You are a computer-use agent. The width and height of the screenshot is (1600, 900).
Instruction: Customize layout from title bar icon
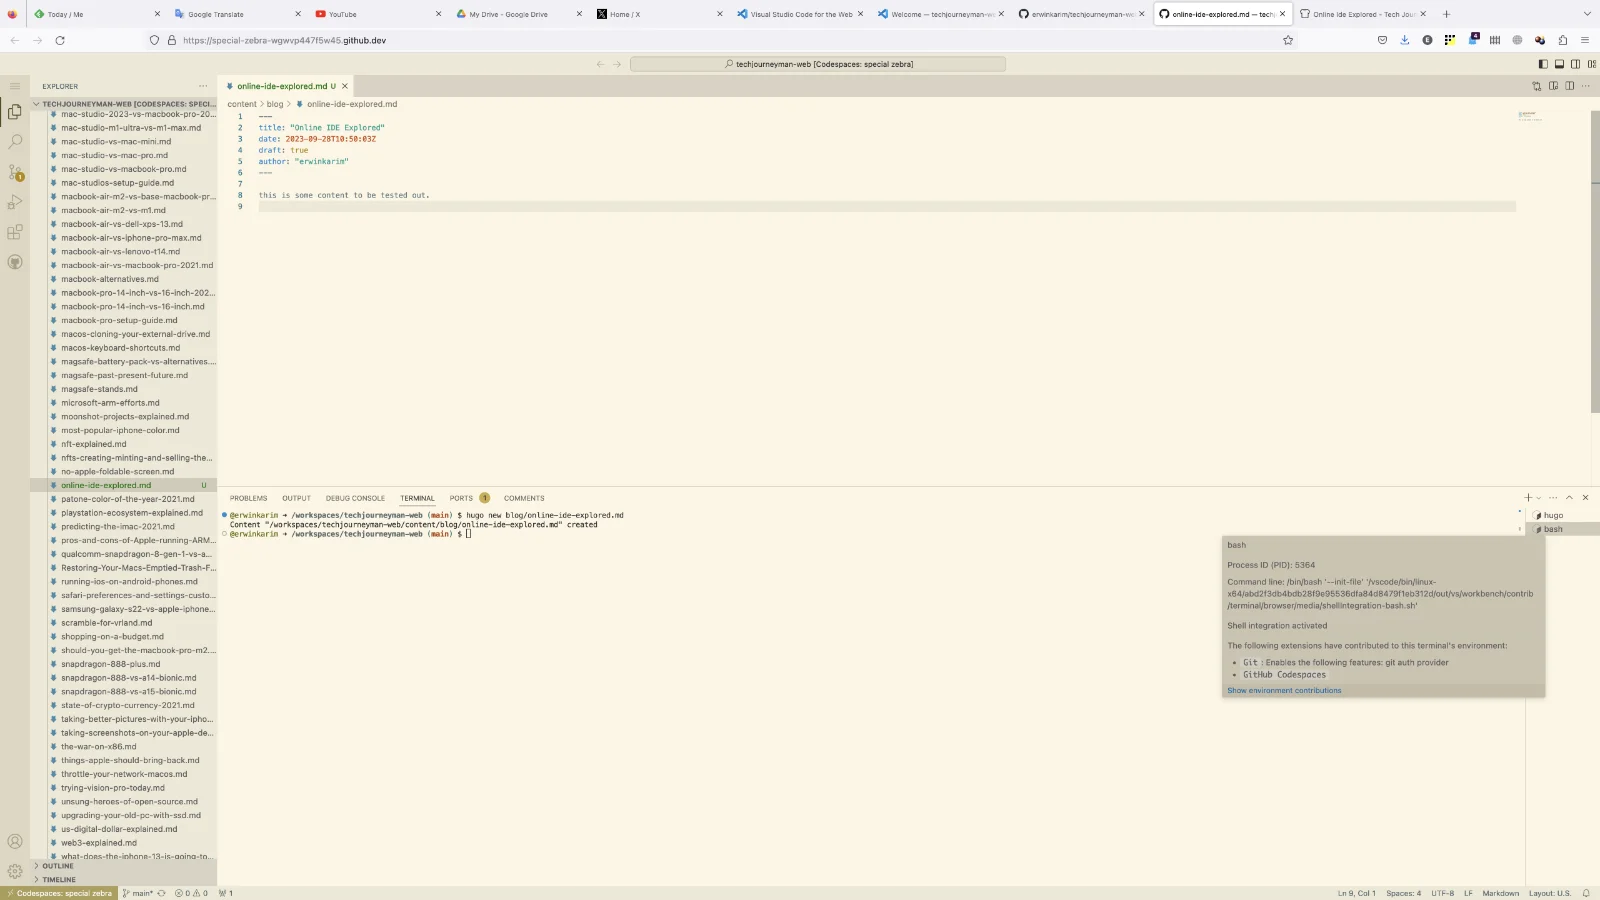coord(1592,64)
